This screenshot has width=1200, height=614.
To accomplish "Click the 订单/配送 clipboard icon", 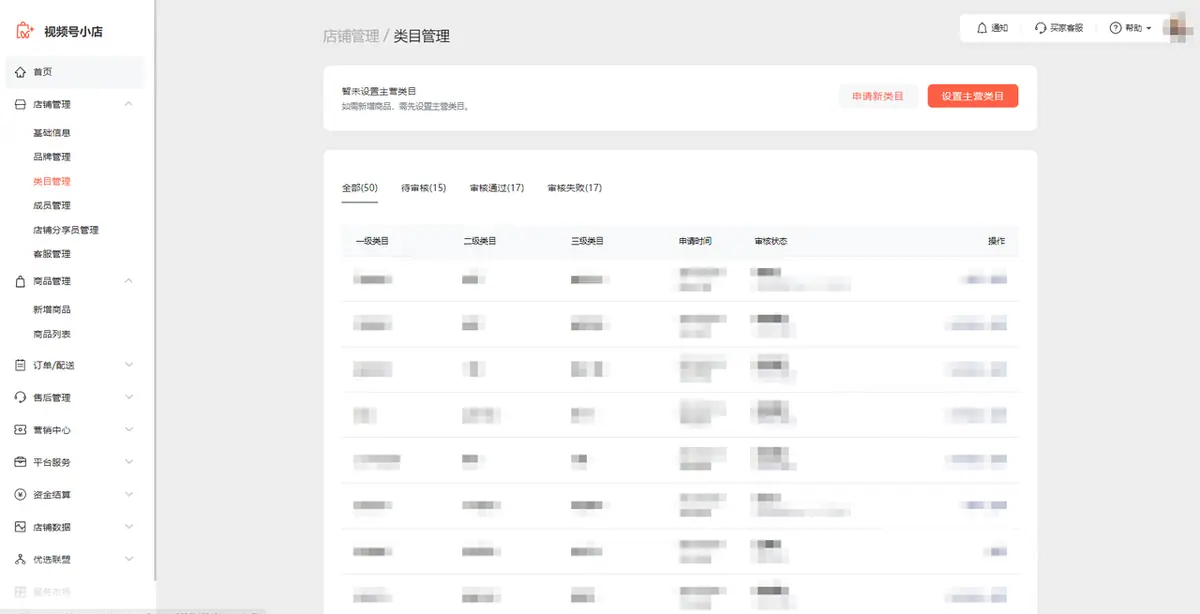I will (x=21, y=365).
